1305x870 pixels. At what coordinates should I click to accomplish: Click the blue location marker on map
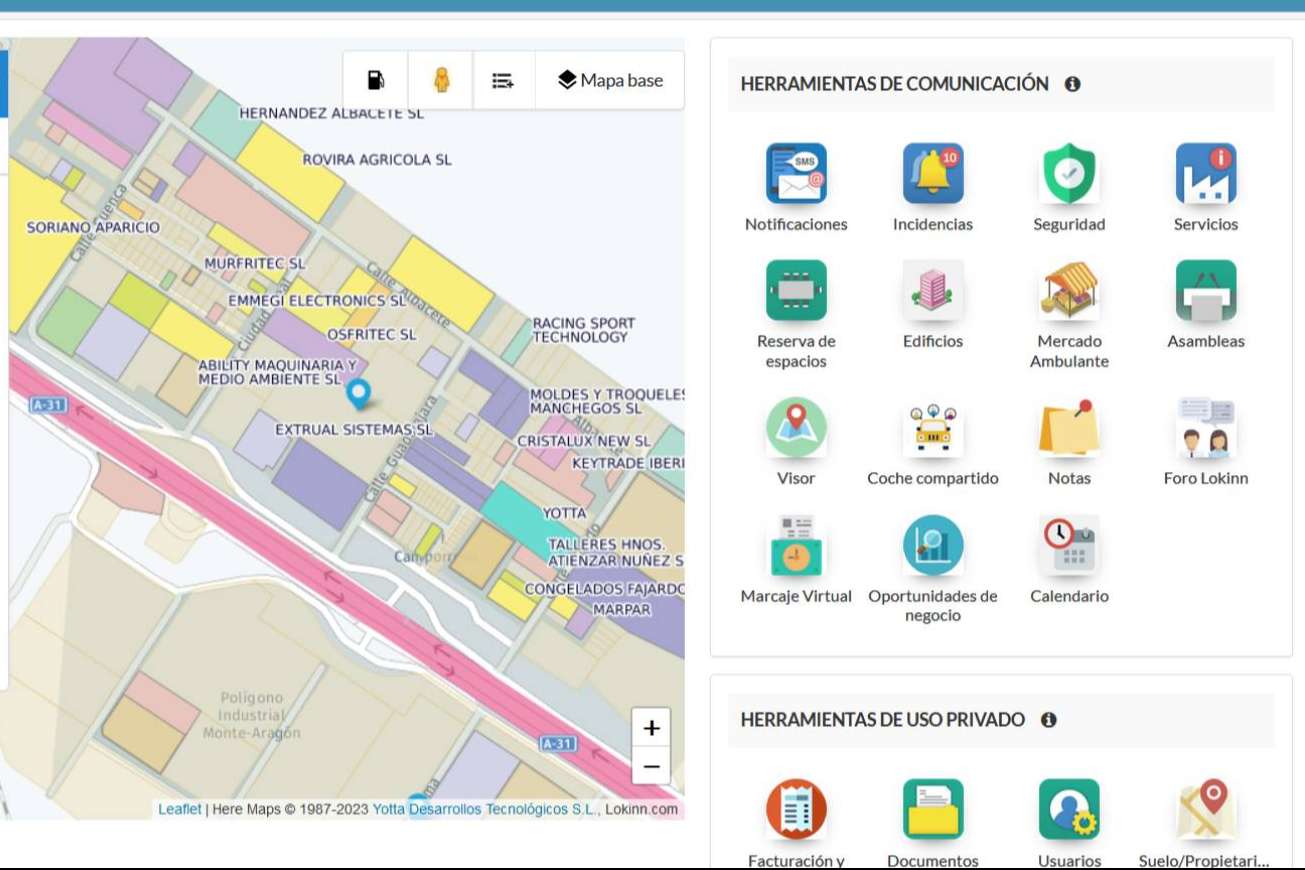click(x=358, y=394)
